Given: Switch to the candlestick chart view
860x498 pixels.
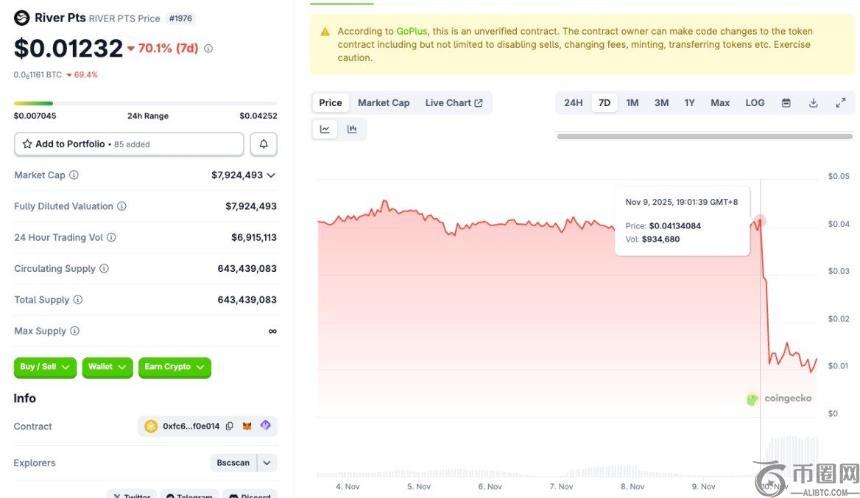Looking at the screenshot, I should point(352,129).
